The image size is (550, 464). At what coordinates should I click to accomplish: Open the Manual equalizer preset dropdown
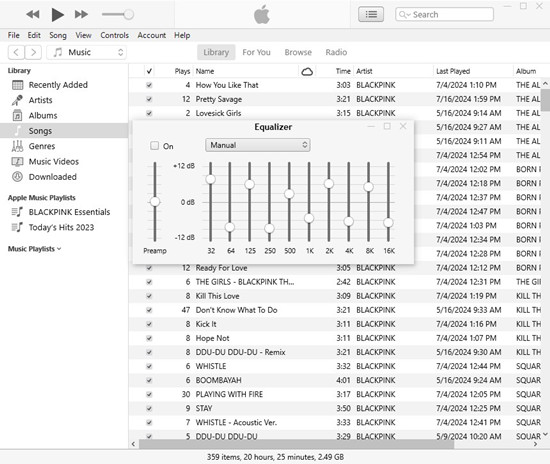coord(258,145)
